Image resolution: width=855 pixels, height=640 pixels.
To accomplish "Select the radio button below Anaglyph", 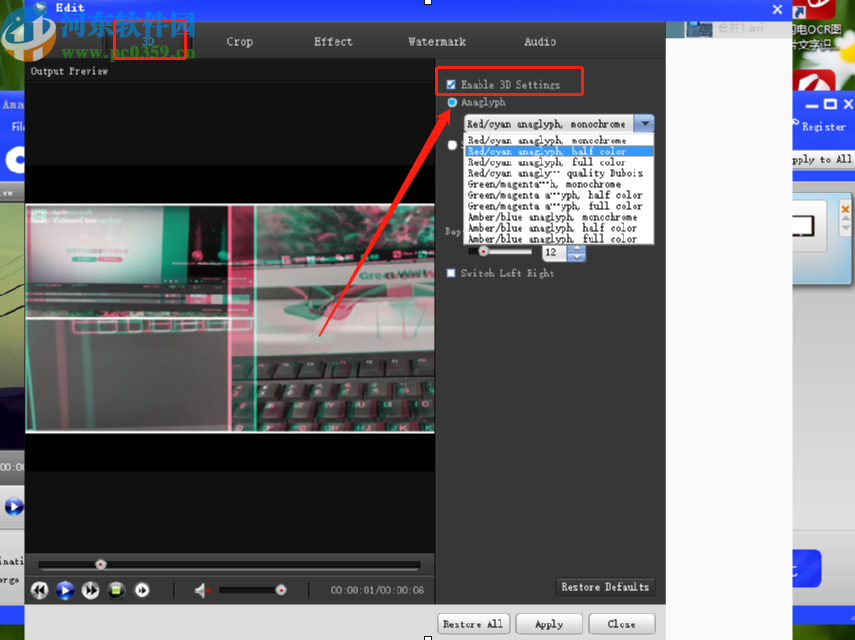I will pyautogui.click(x=452, y=145).
